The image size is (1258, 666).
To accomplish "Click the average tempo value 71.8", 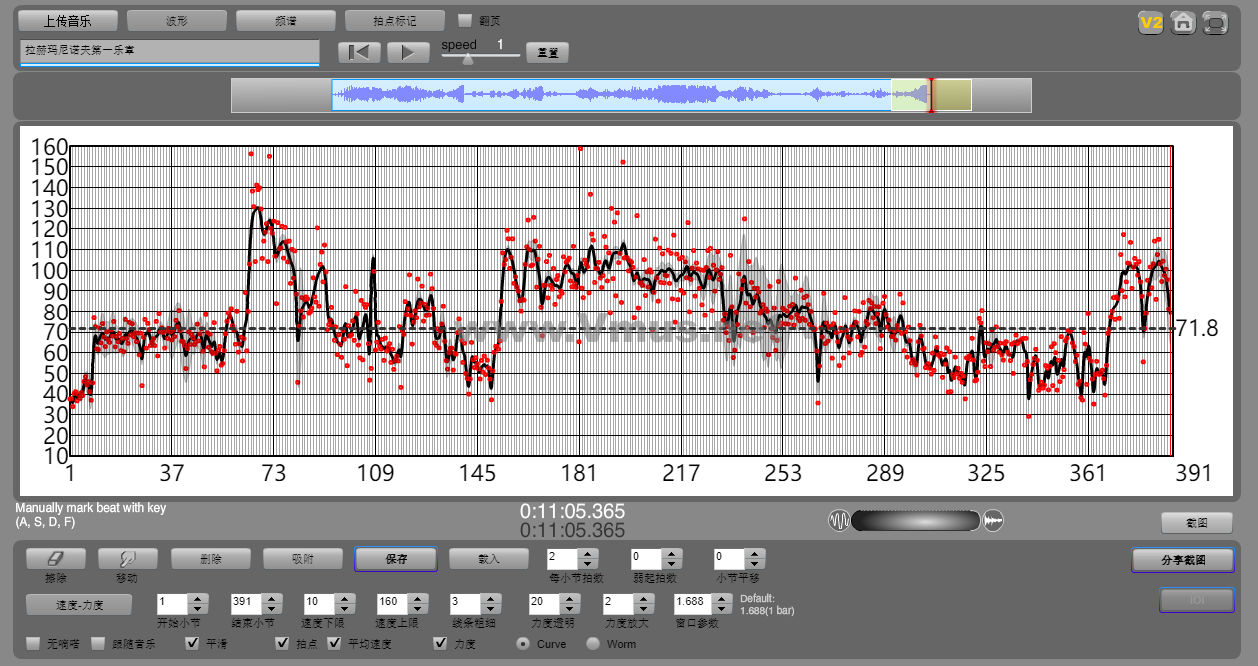I will click(1198, 328).
